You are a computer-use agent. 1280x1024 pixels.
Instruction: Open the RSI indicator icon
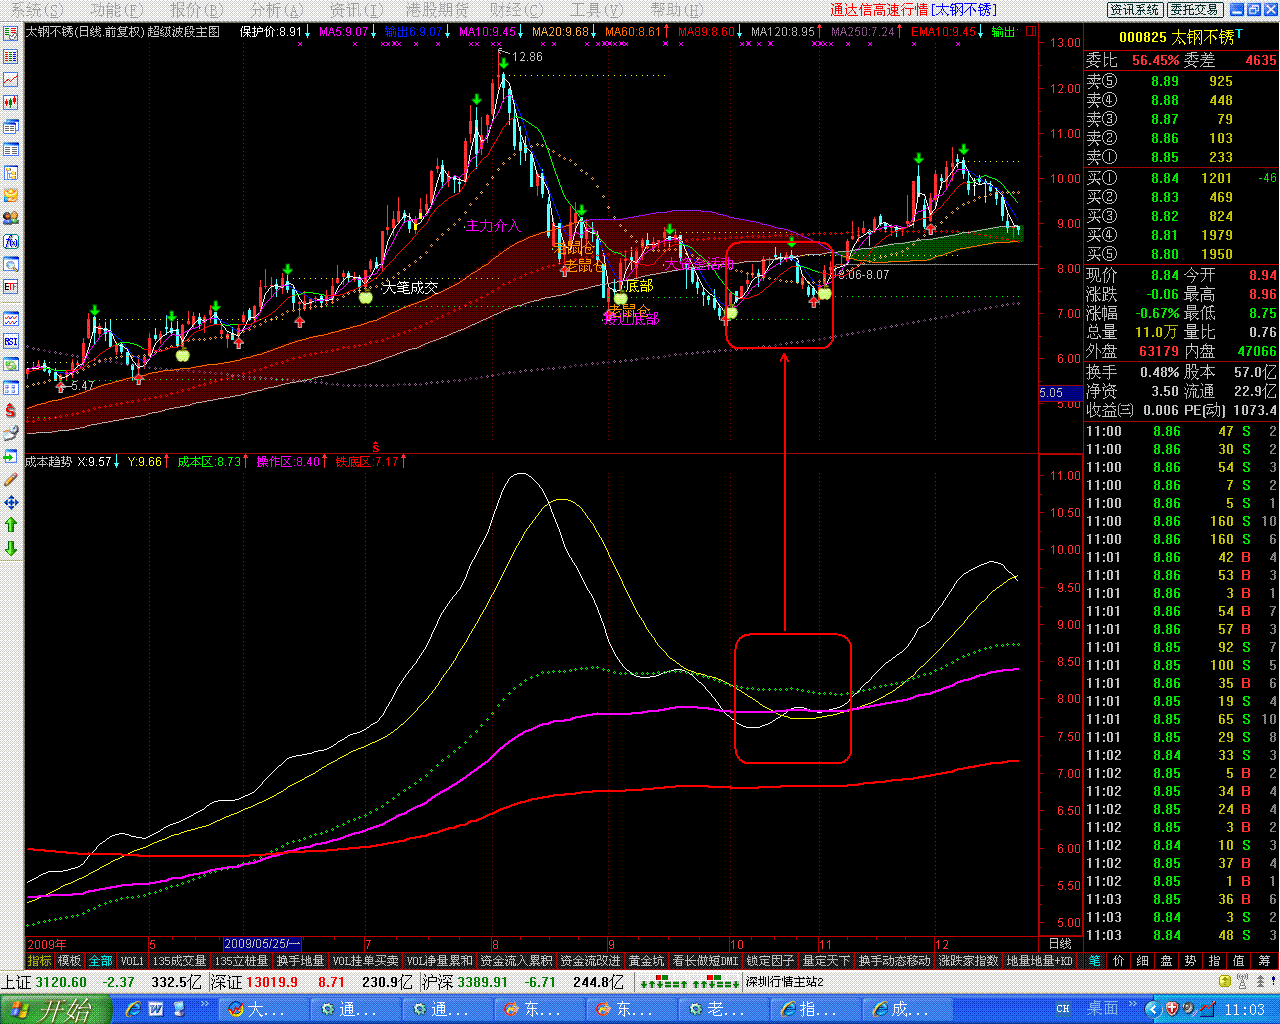click(x=11, y=342)
